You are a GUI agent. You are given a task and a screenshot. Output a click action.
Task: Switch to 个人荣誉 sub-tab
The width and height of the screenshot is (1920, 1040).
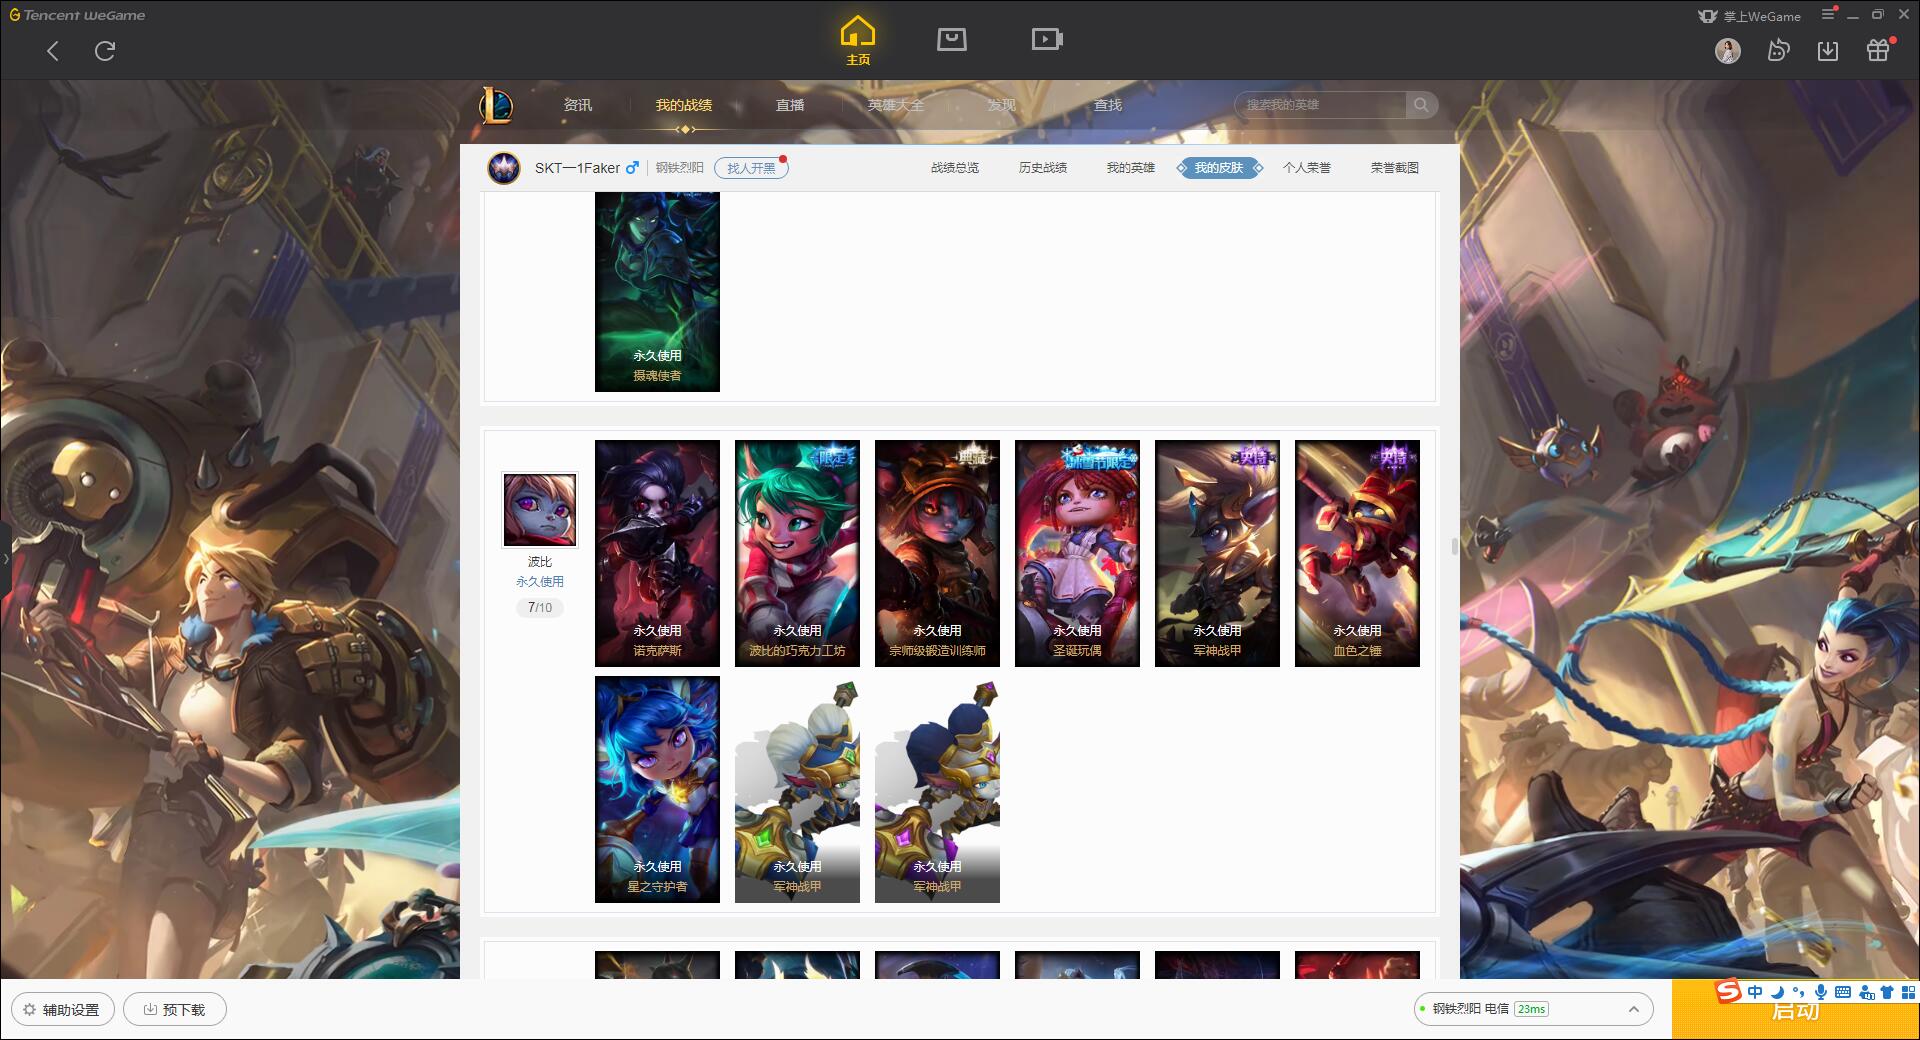click(x=1307, y=168)
